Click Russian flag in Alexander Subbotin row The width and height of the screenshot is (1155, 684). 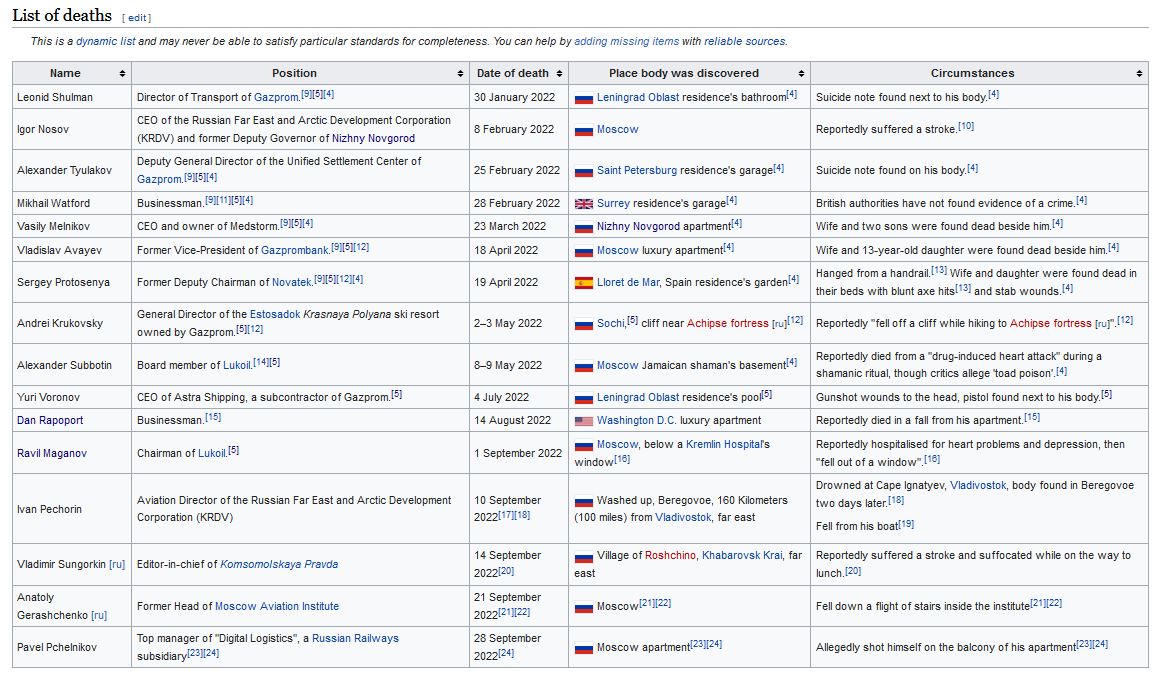(x=583, y=366)
